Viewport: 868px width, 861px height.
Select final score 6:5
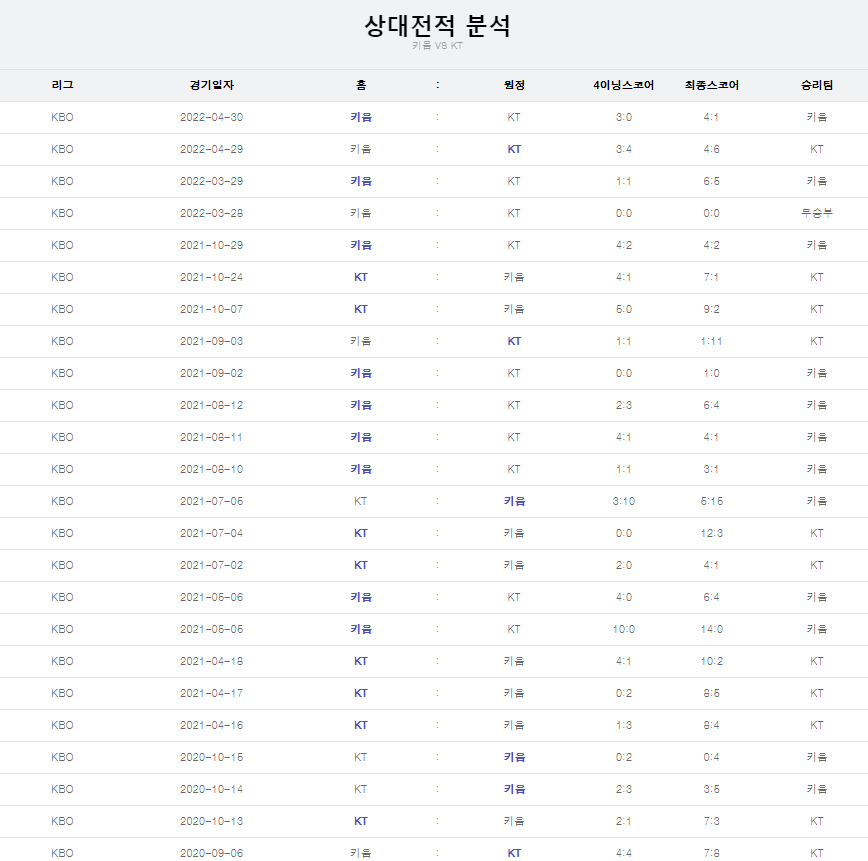coord(711,181)
